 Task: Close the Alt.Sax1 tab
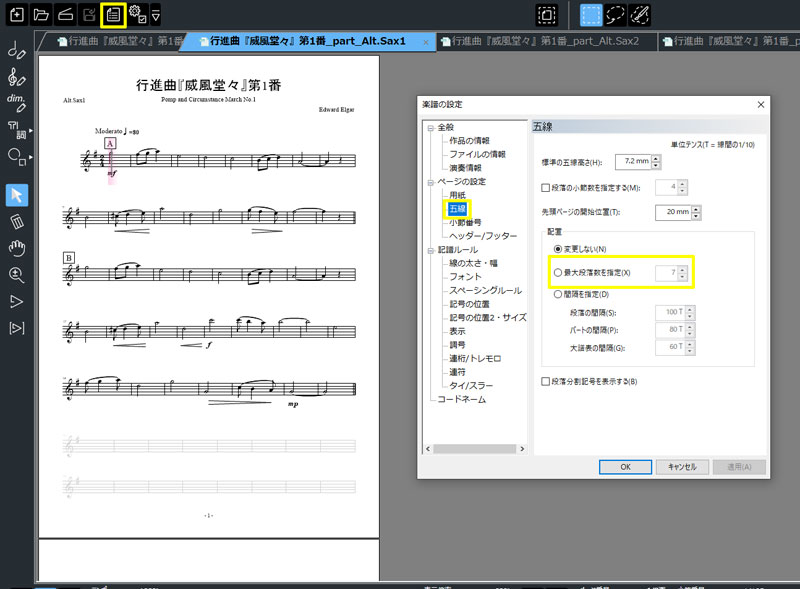pos(426,42)
